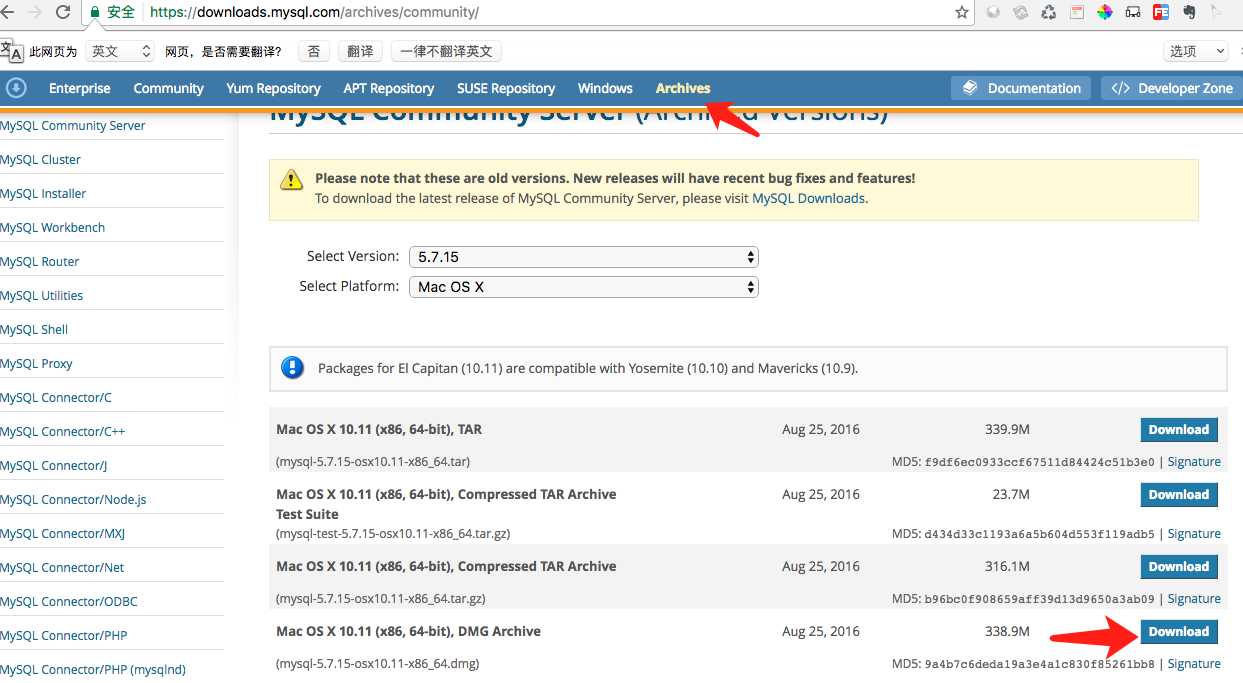
Task: Open the 选项 options dropdown
Action: (1196, 51)
